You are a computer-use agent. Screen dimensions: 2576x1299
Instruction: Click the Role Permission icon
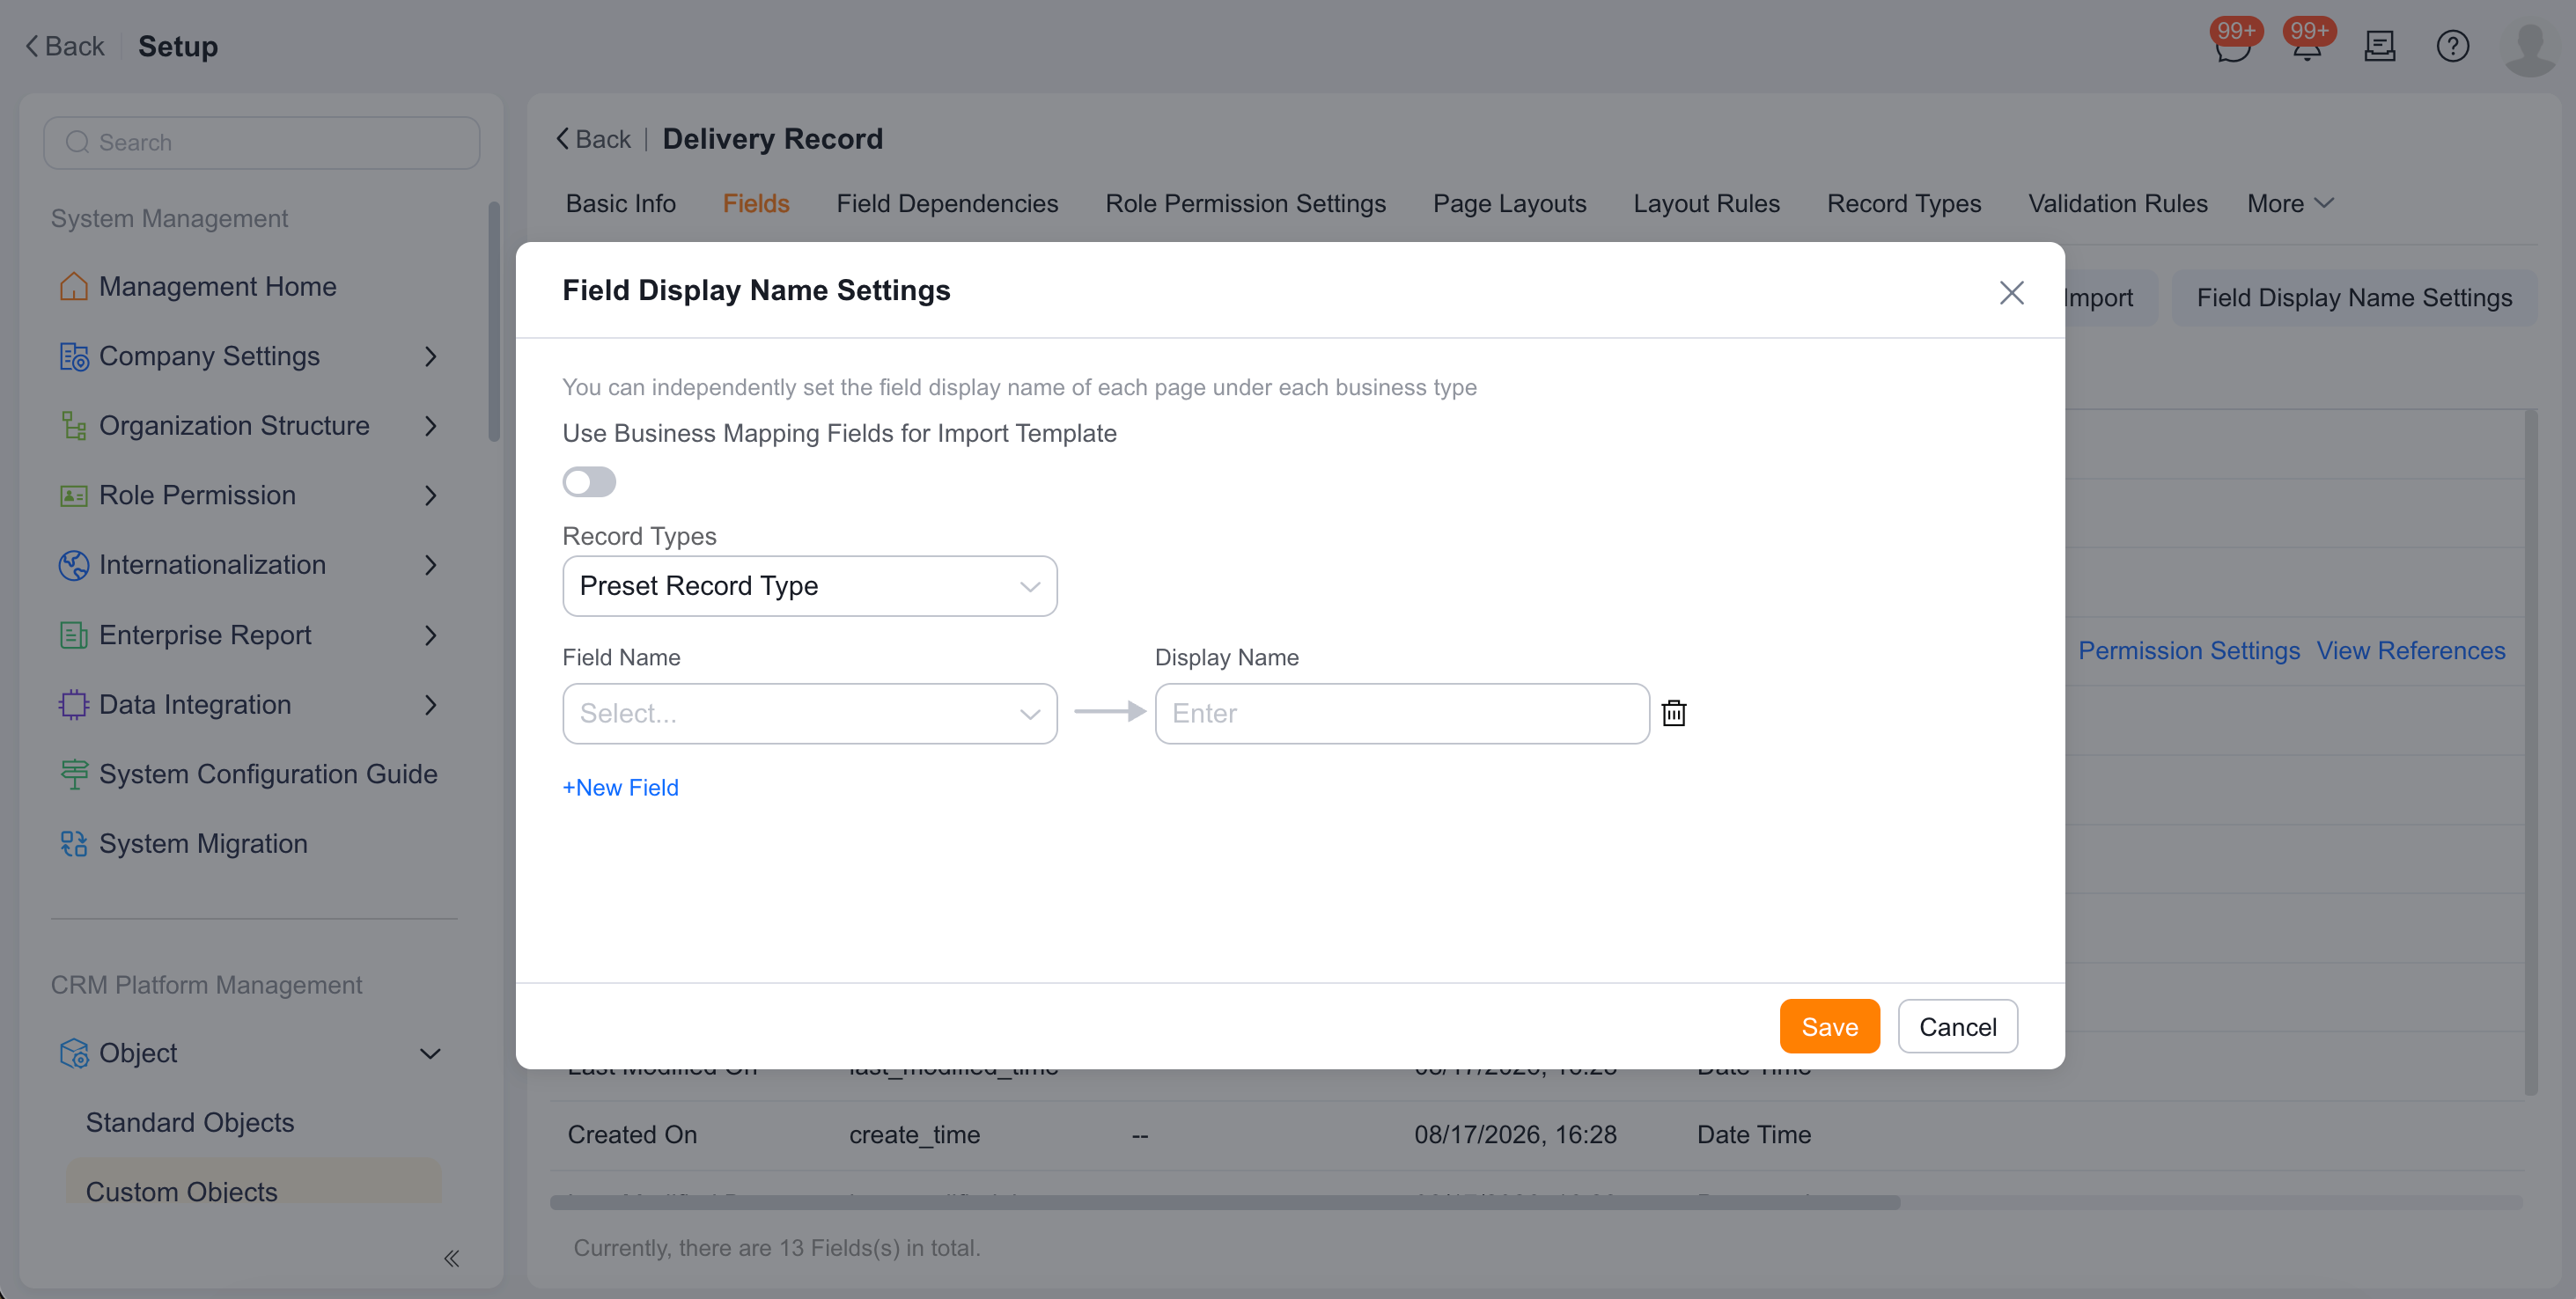coord(73,495)
